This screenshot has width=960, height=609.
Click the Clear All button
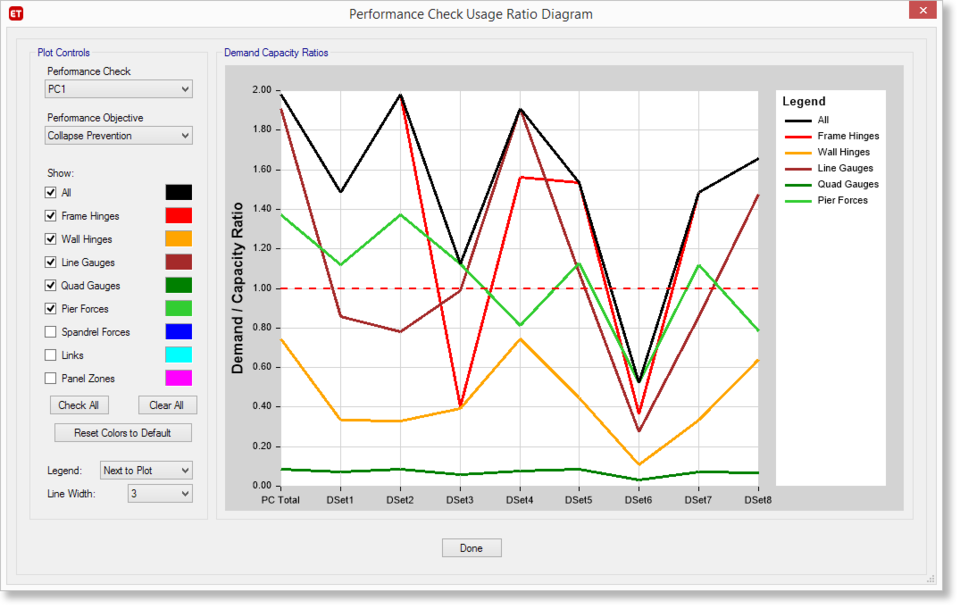click(x=167, y=405)
